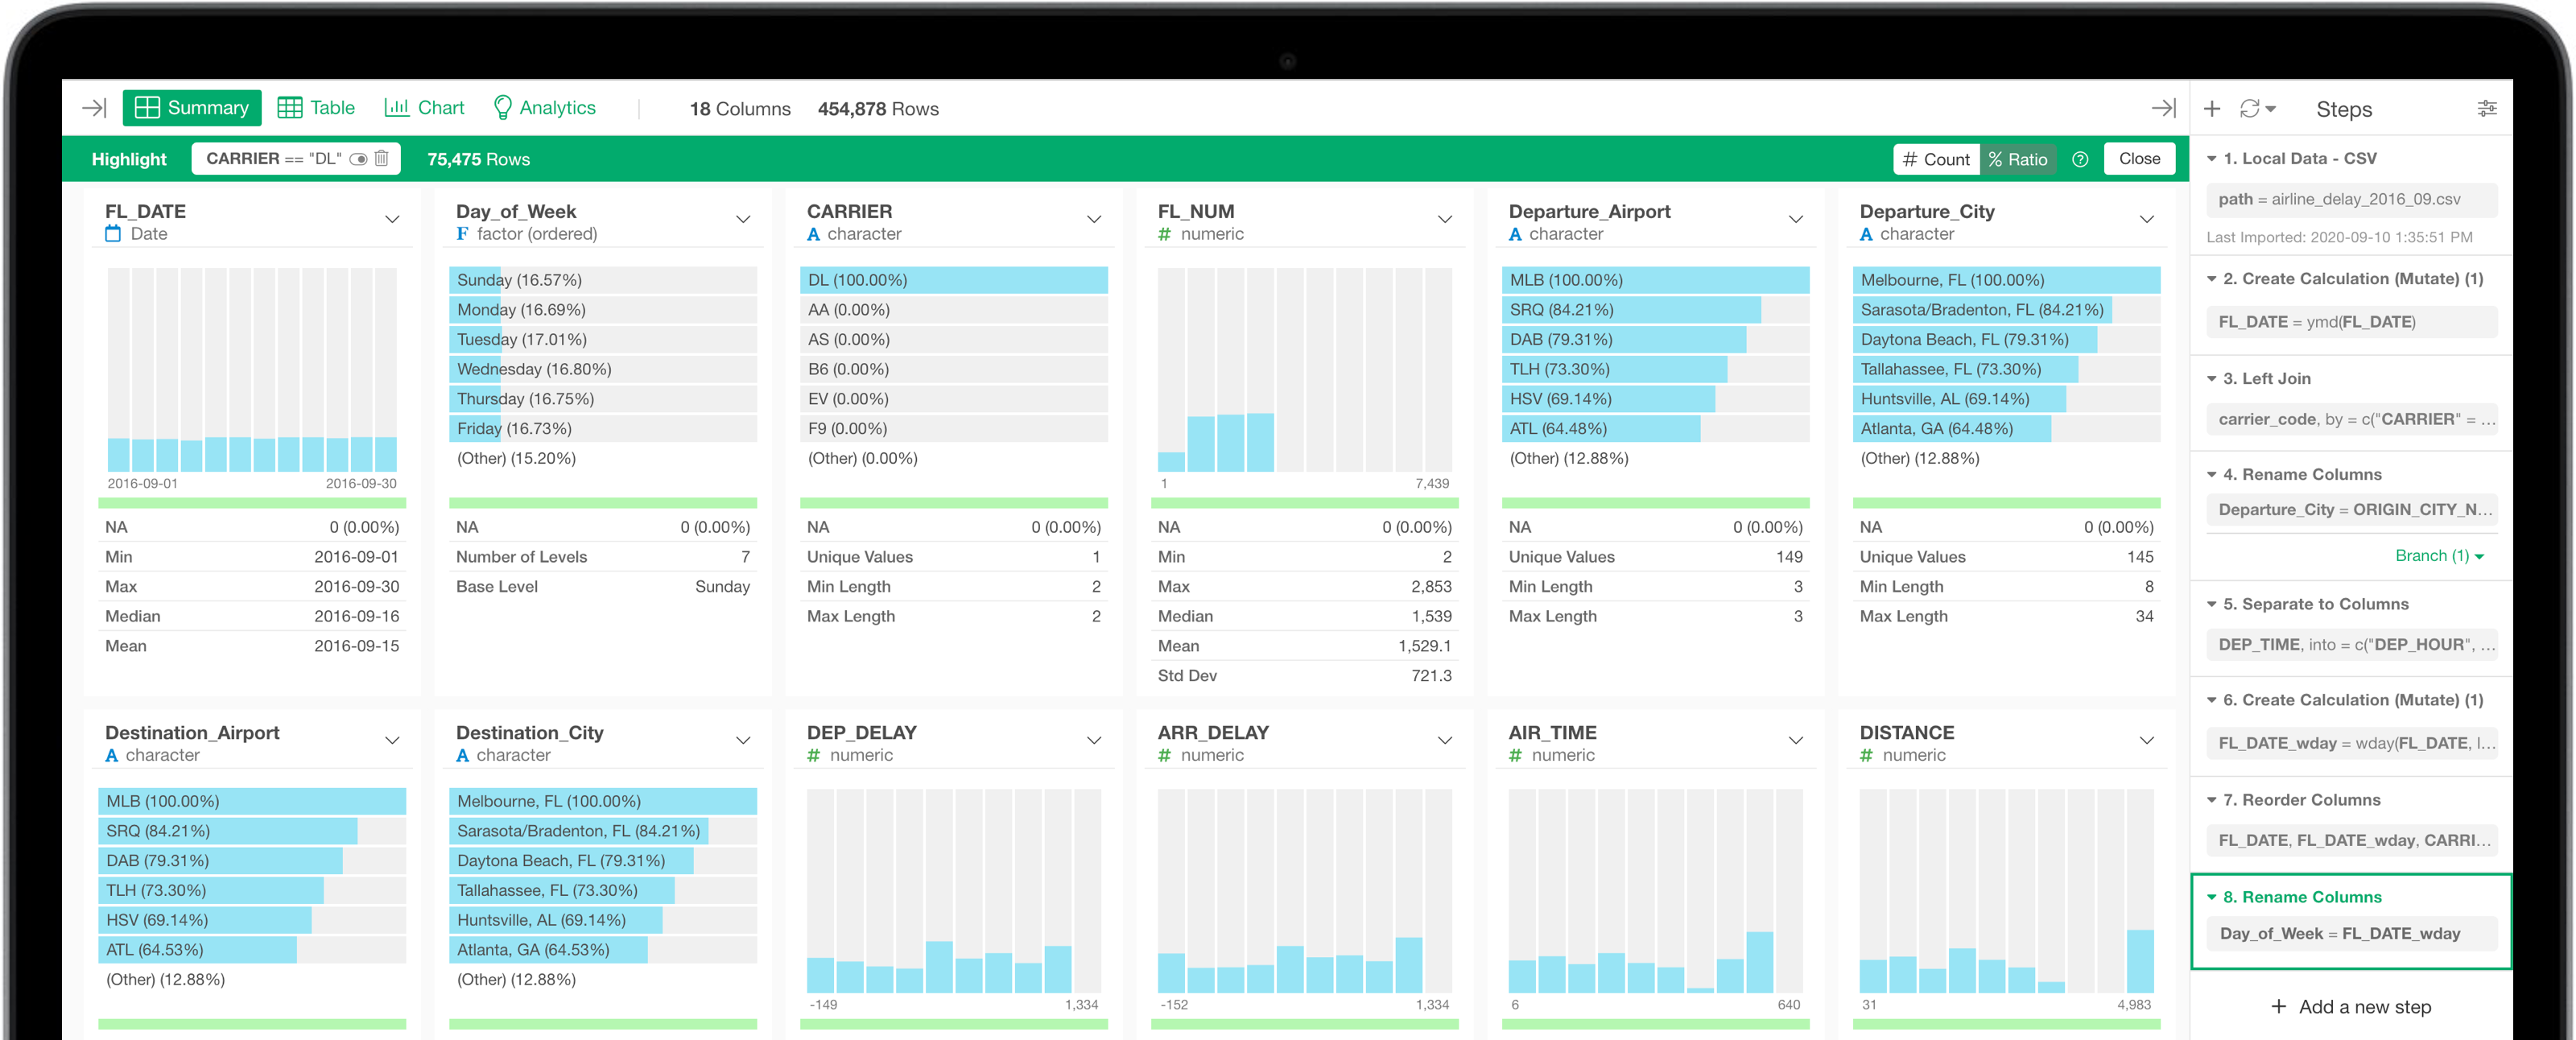Open DEP_DELAY column menu chevron
Viewport: 2576px width, 1040px height.
tap(1094, 740)
